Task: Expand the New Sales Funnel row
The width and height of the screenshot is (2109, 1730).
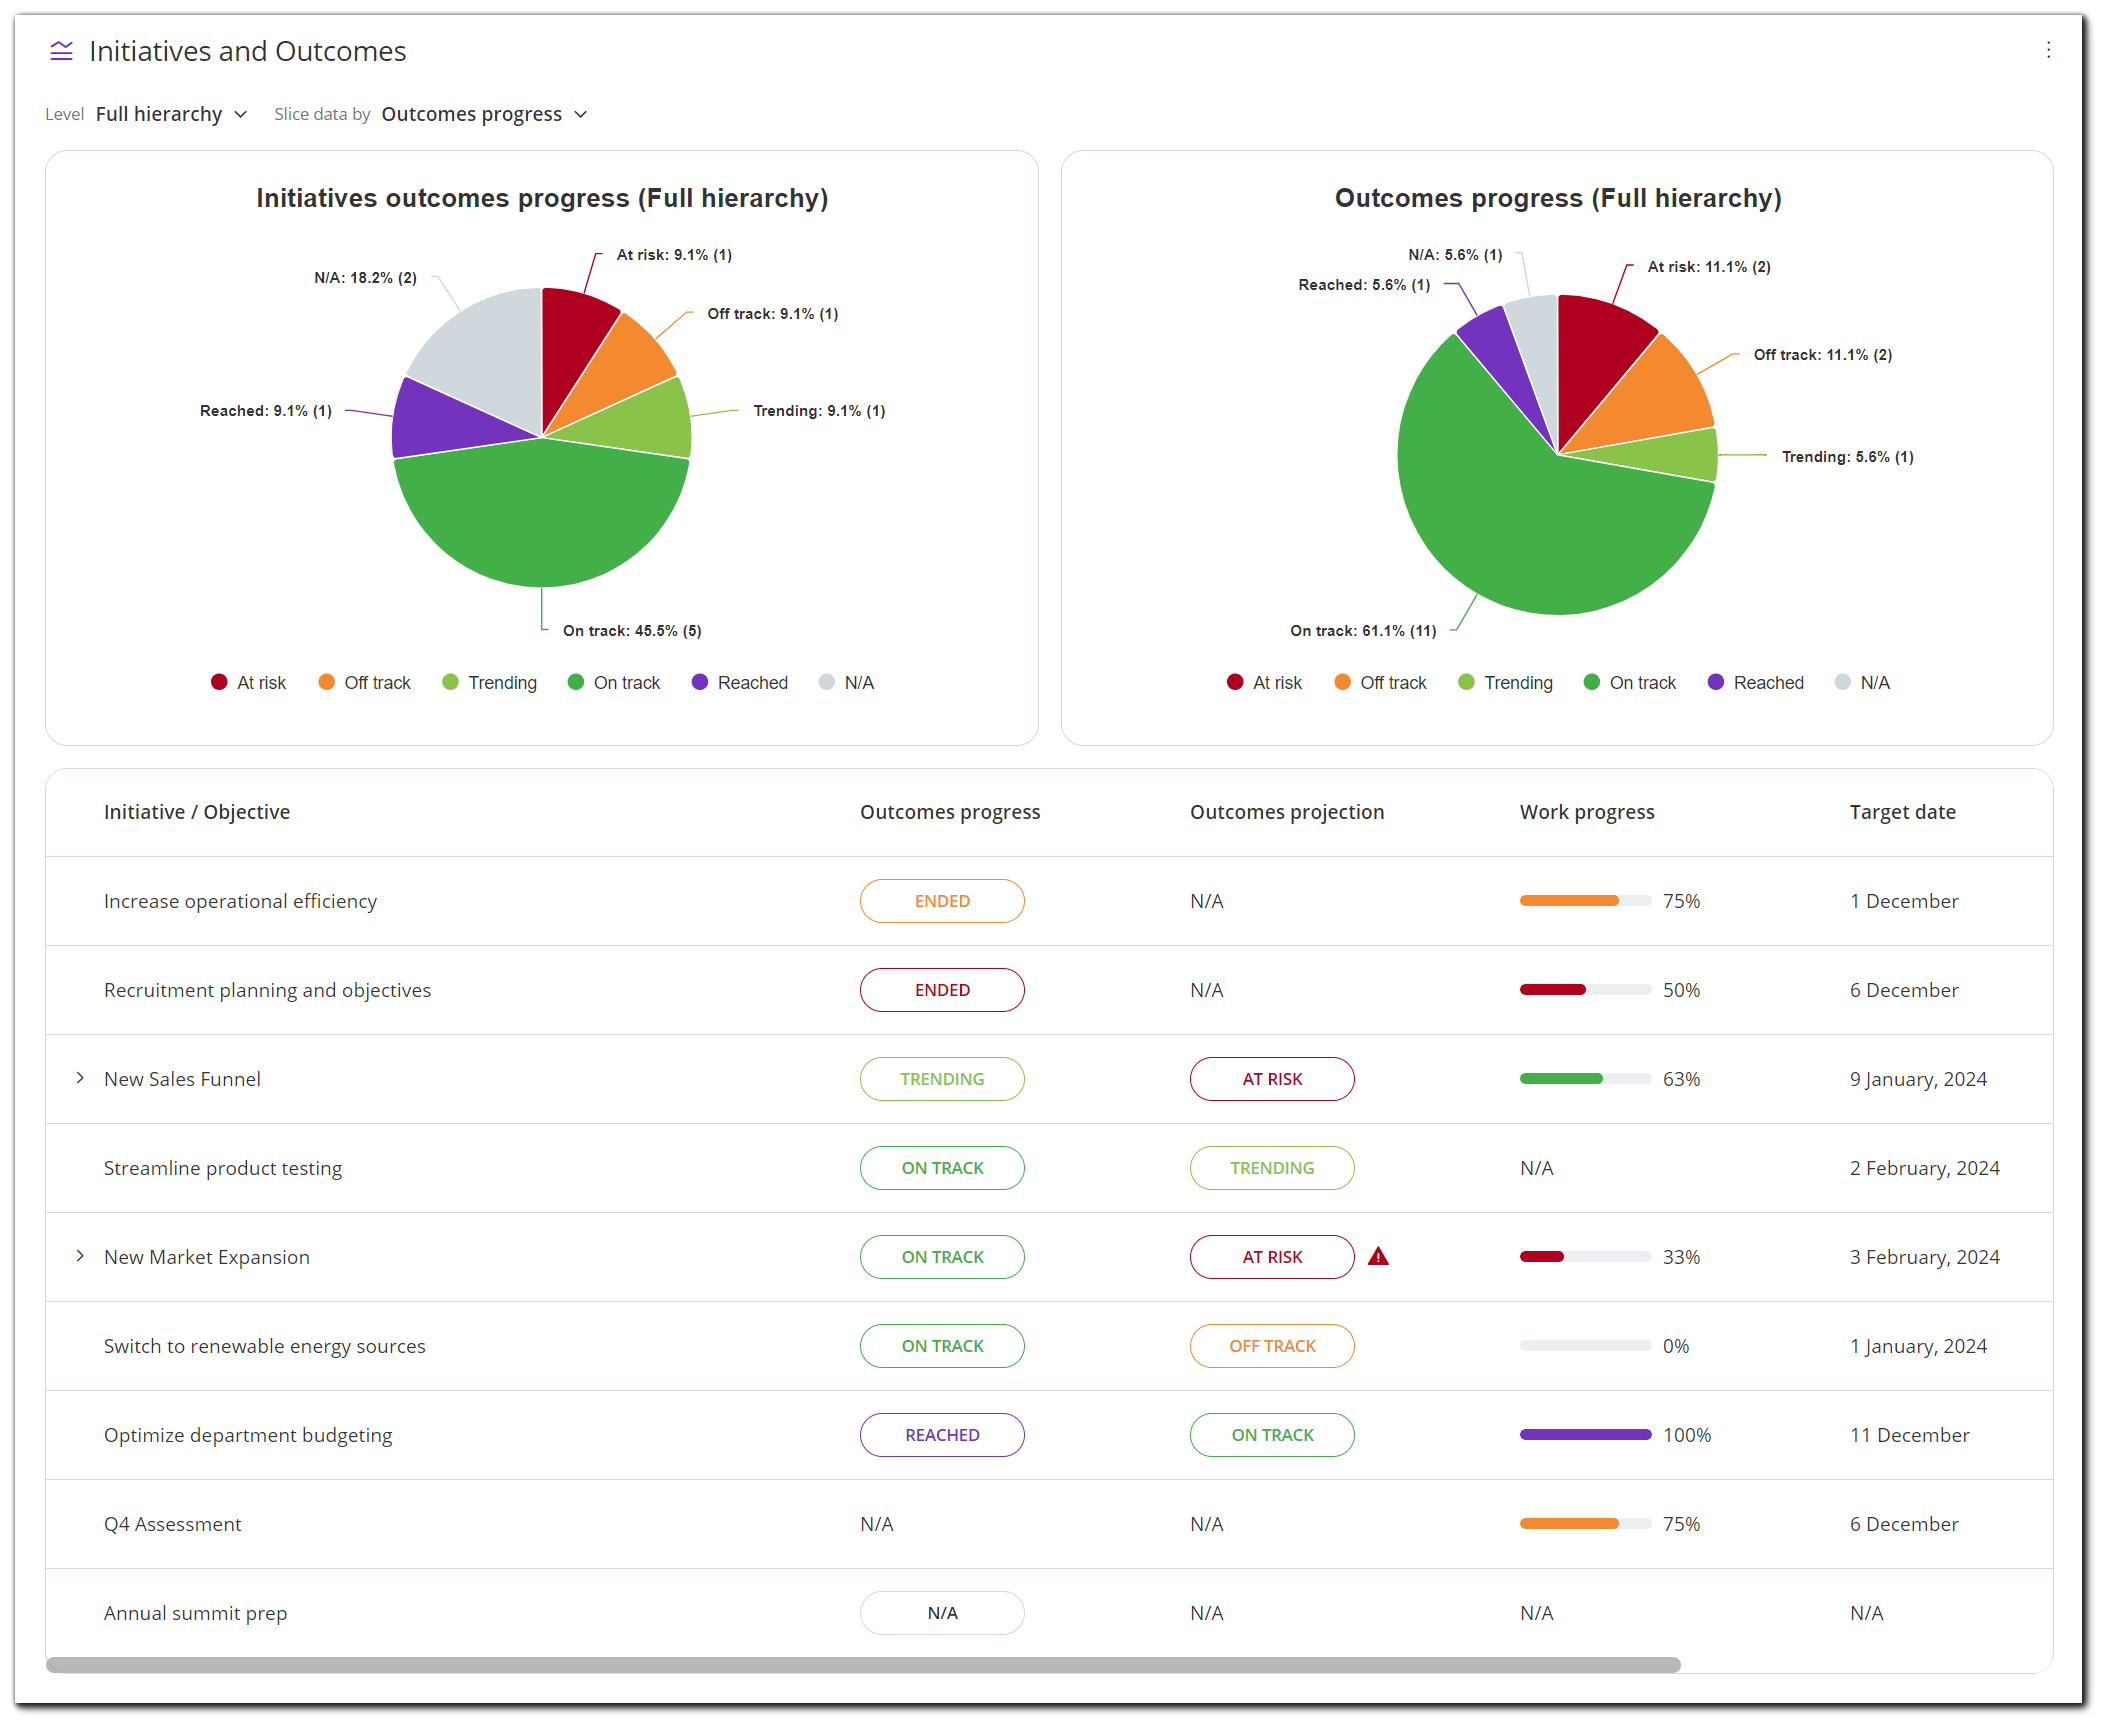Action: pos(80,1078)
